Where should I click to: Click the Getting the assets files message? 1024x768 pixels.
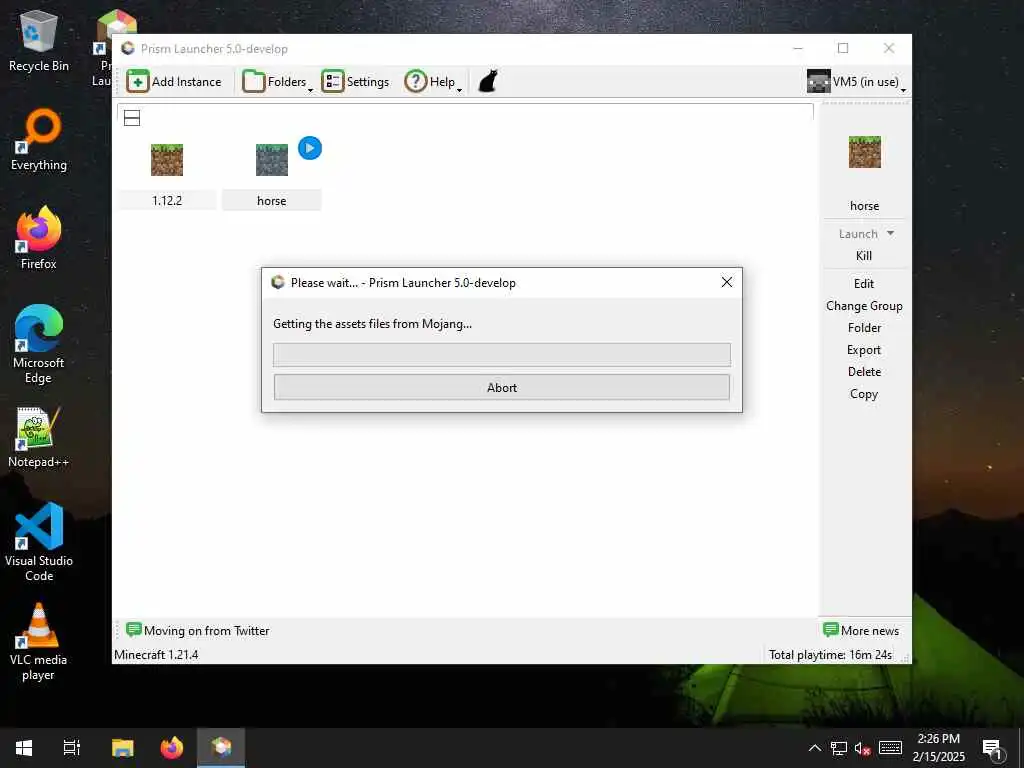tap(372, 324)
